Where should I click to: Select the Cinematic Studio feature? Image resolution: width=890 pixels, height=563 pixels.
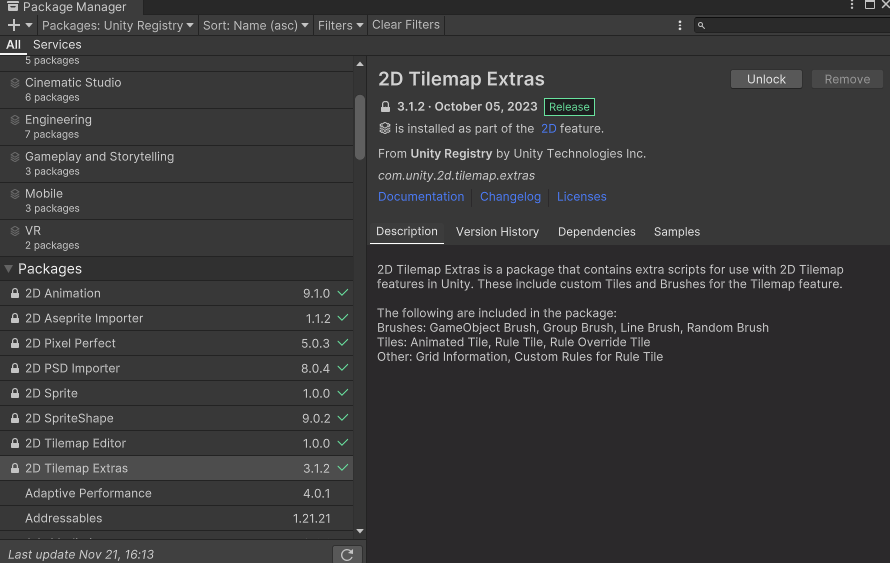point(177,90)
